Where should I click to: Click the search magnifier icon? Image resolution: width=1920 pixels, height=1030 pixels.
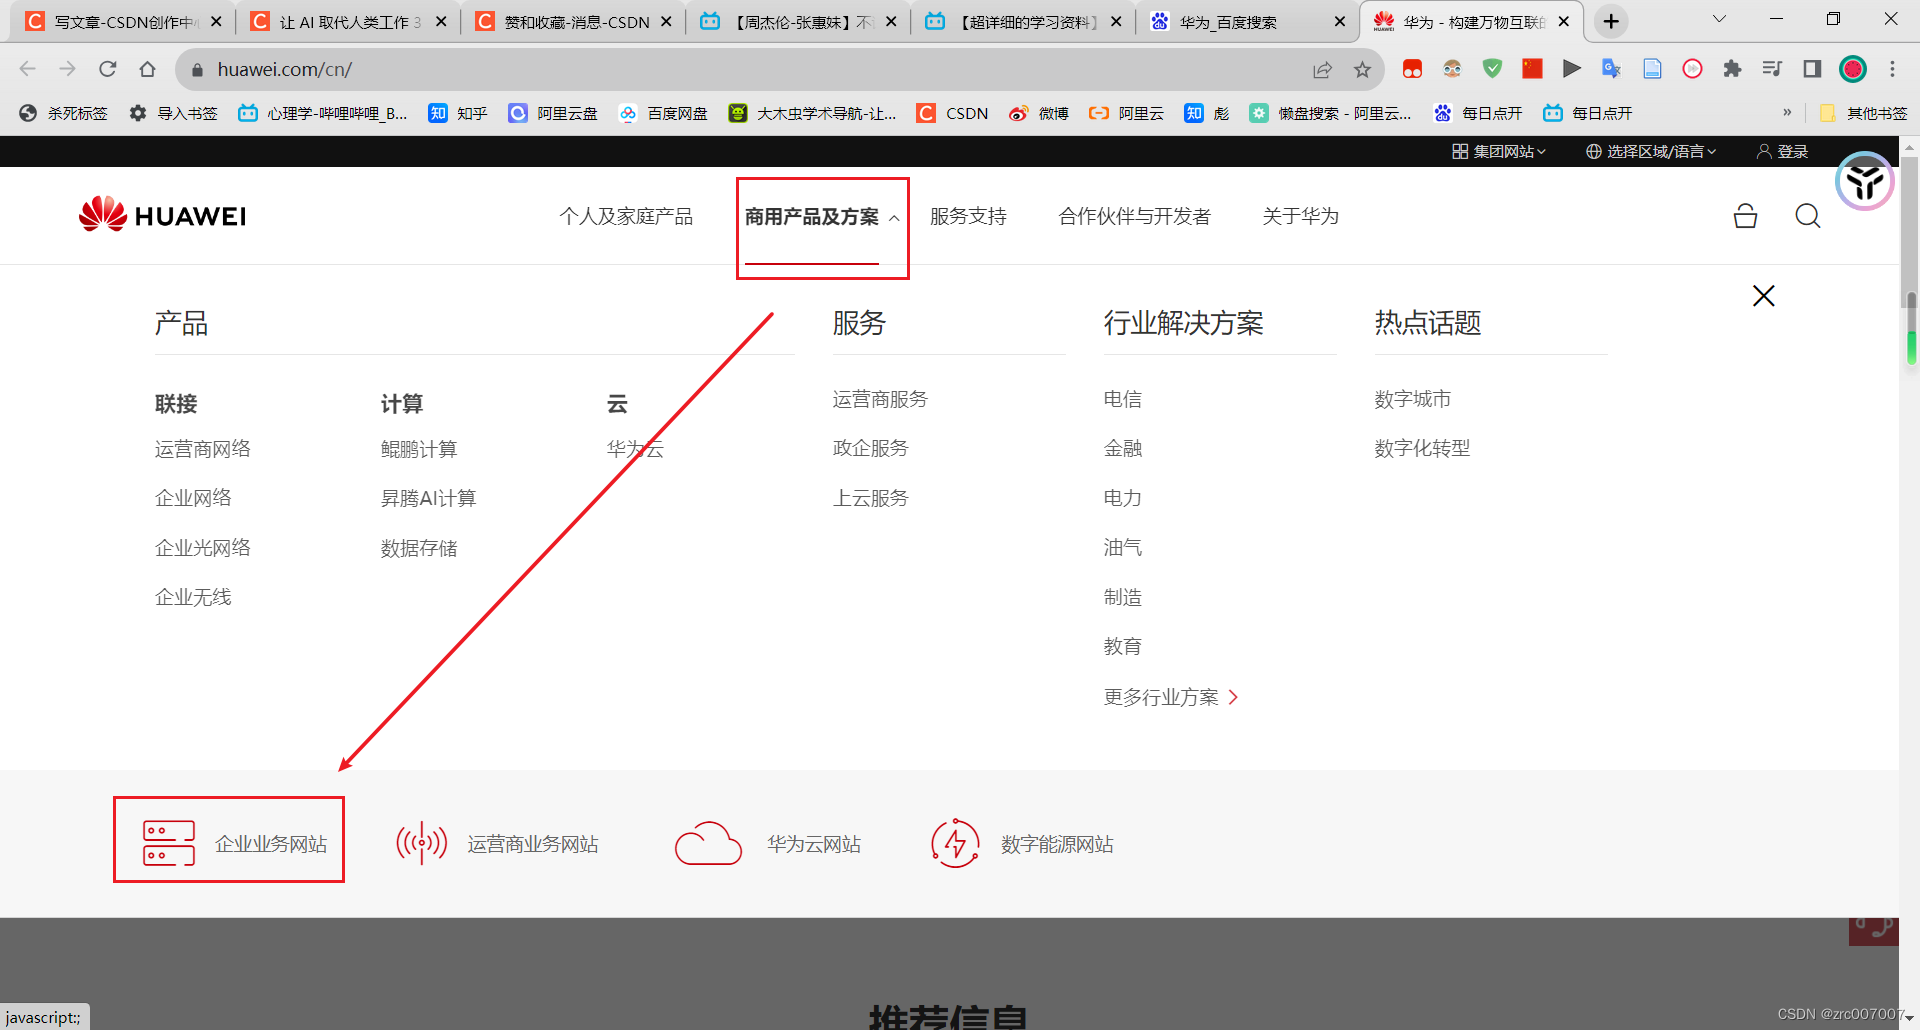[x=1808, y=216]
